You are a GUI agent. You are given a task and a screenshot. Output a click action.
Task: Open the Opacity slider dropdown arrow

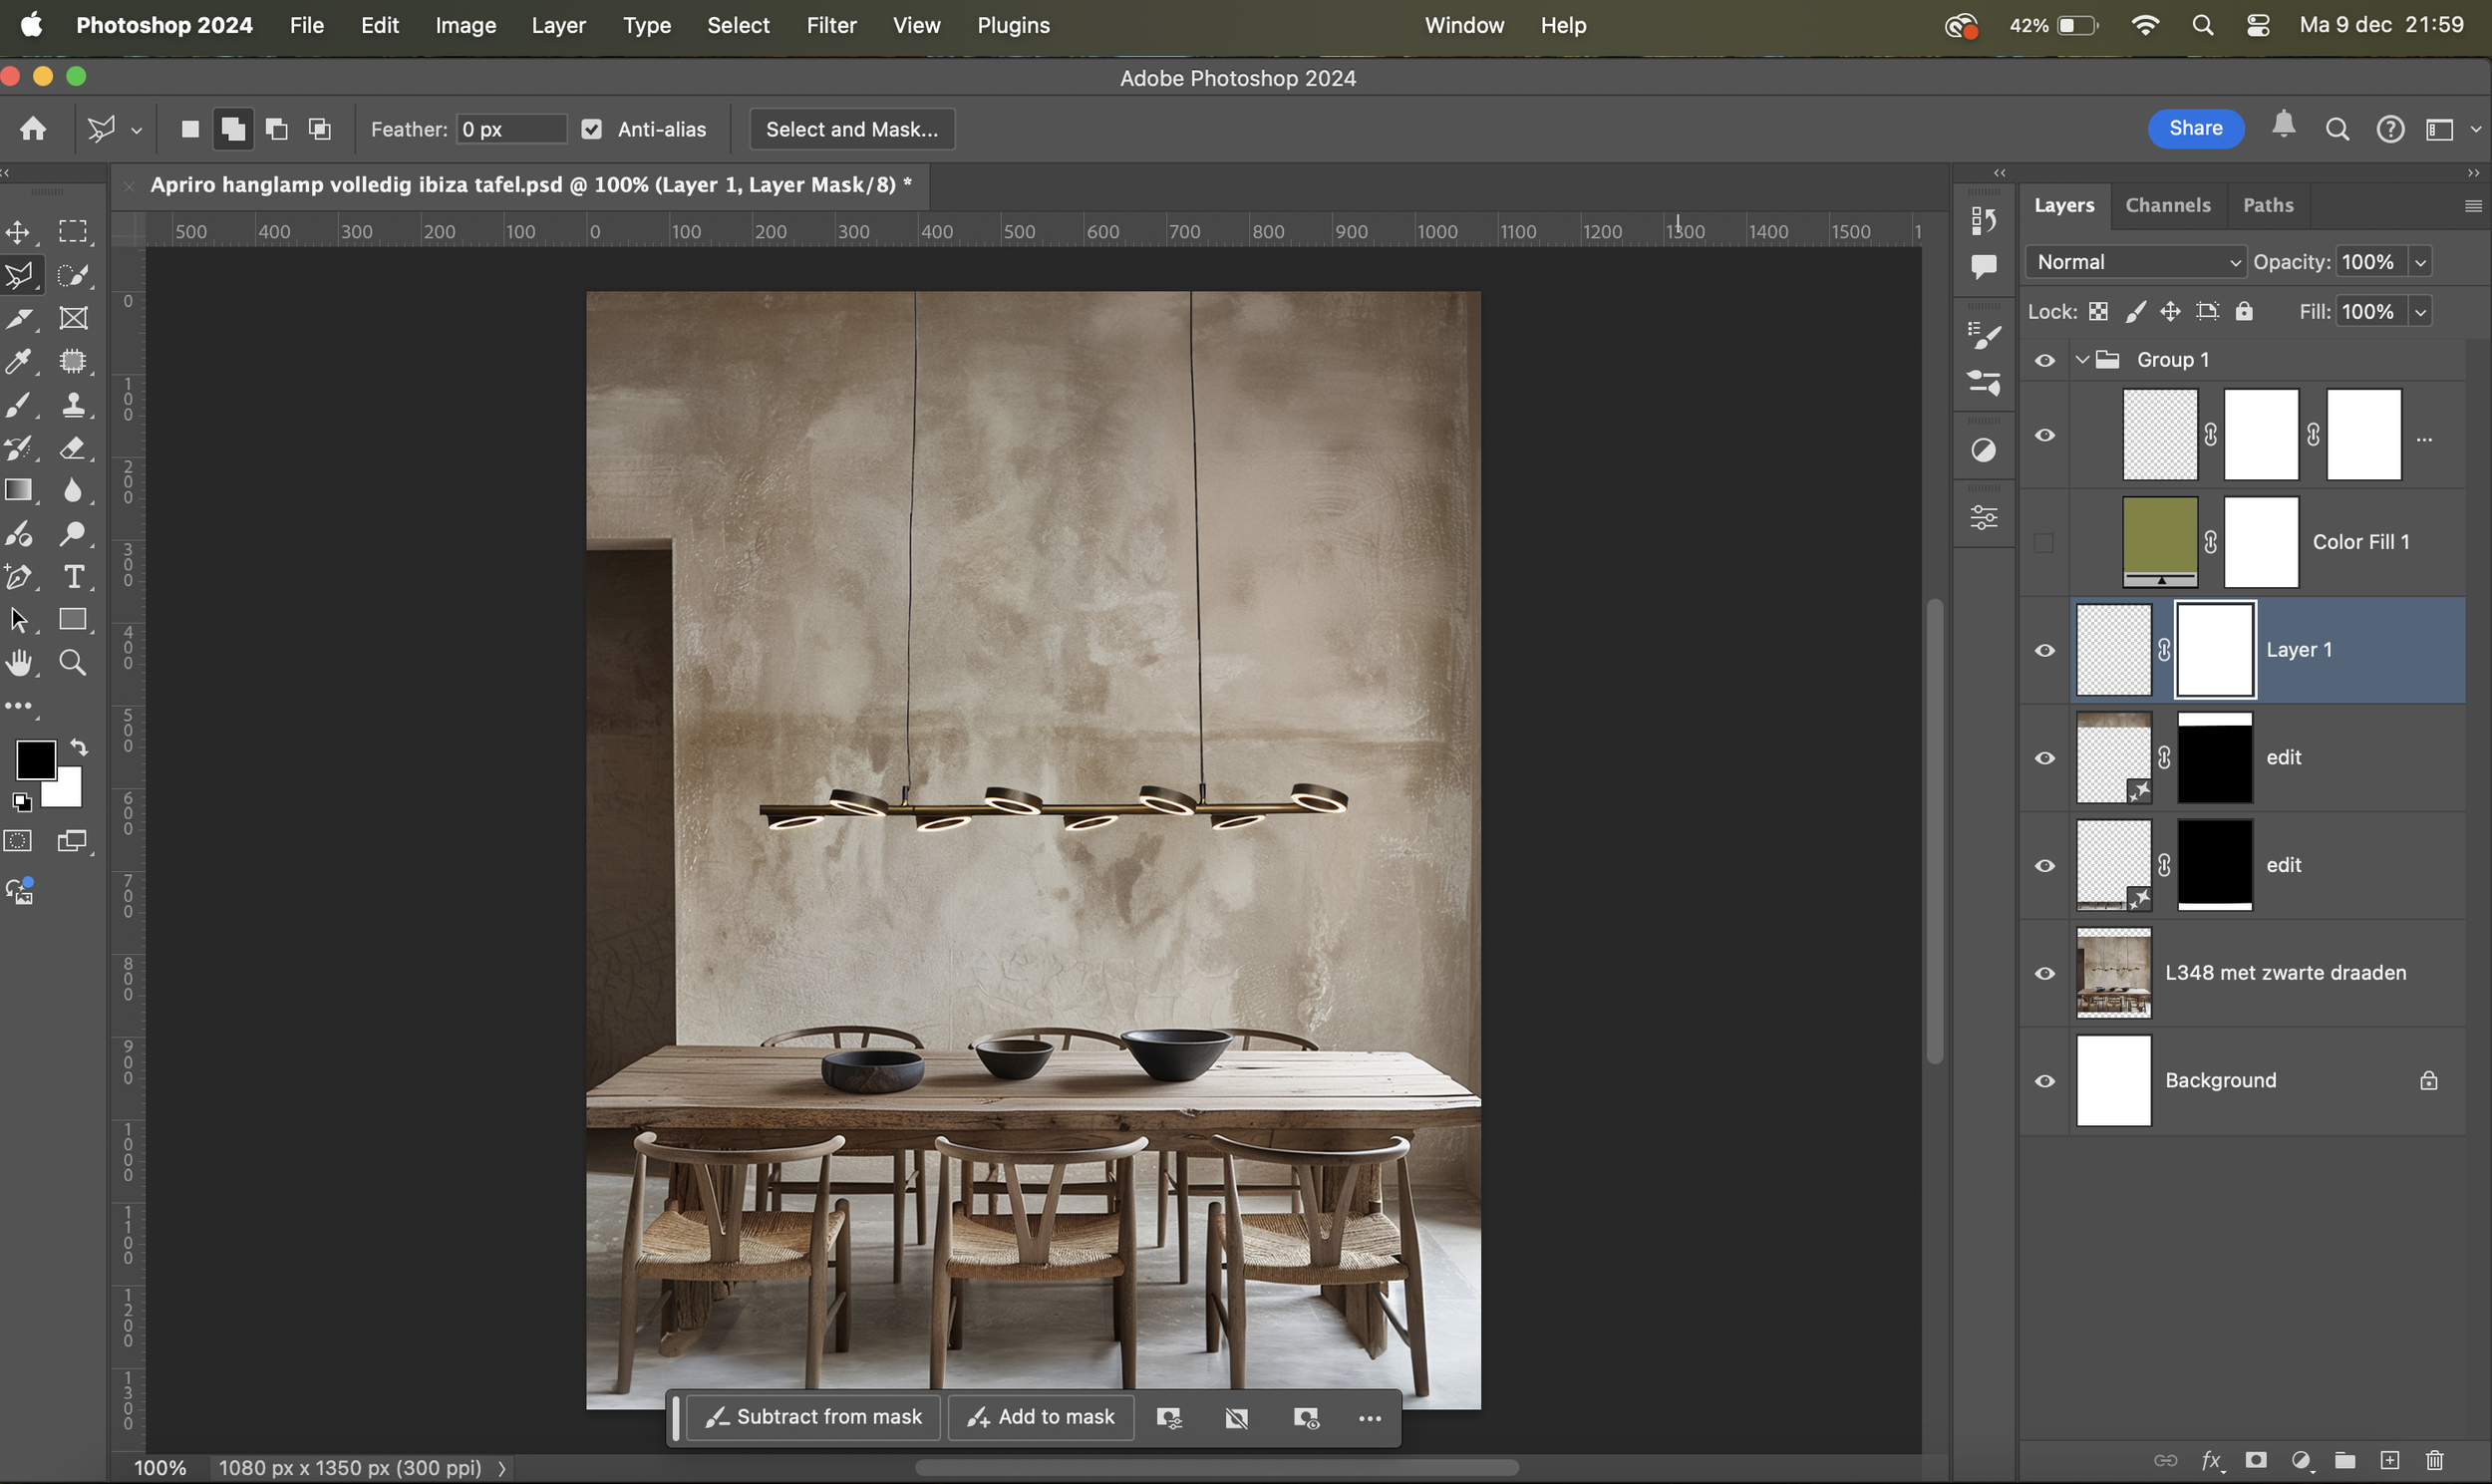[2421, 262]
